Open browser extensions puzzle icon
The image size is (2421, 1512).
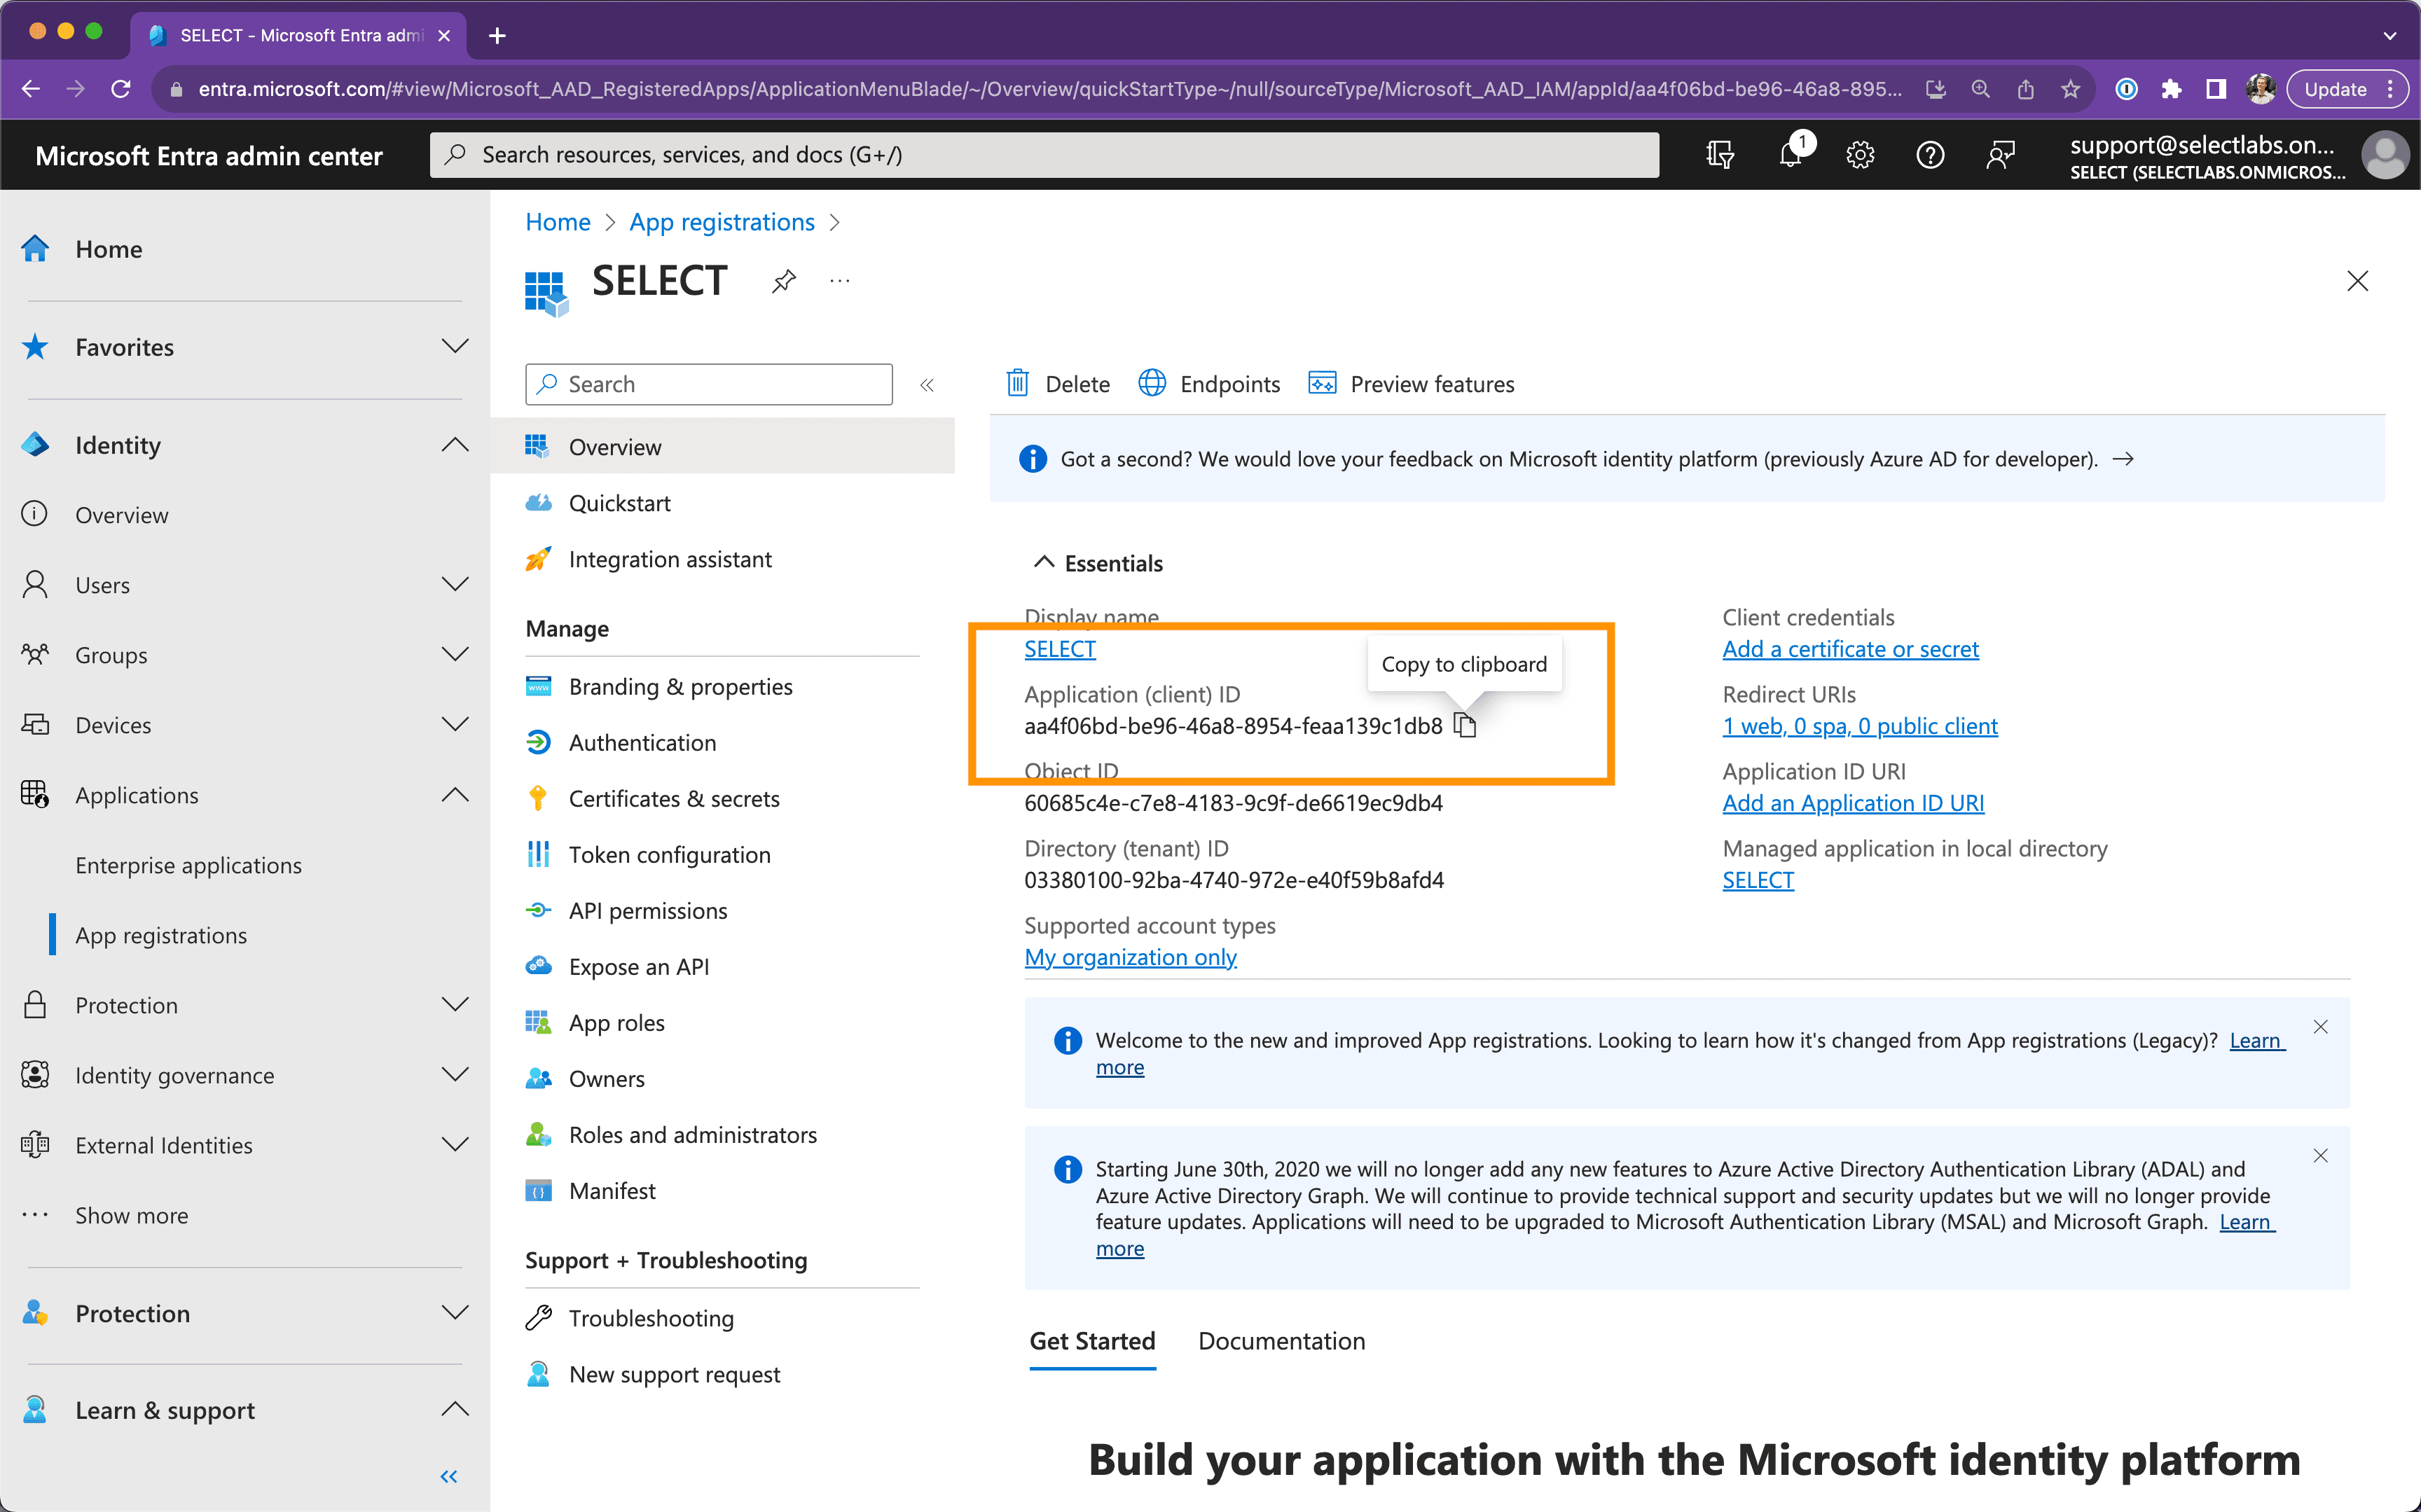pyautogui.click(x=2171, y=89)
